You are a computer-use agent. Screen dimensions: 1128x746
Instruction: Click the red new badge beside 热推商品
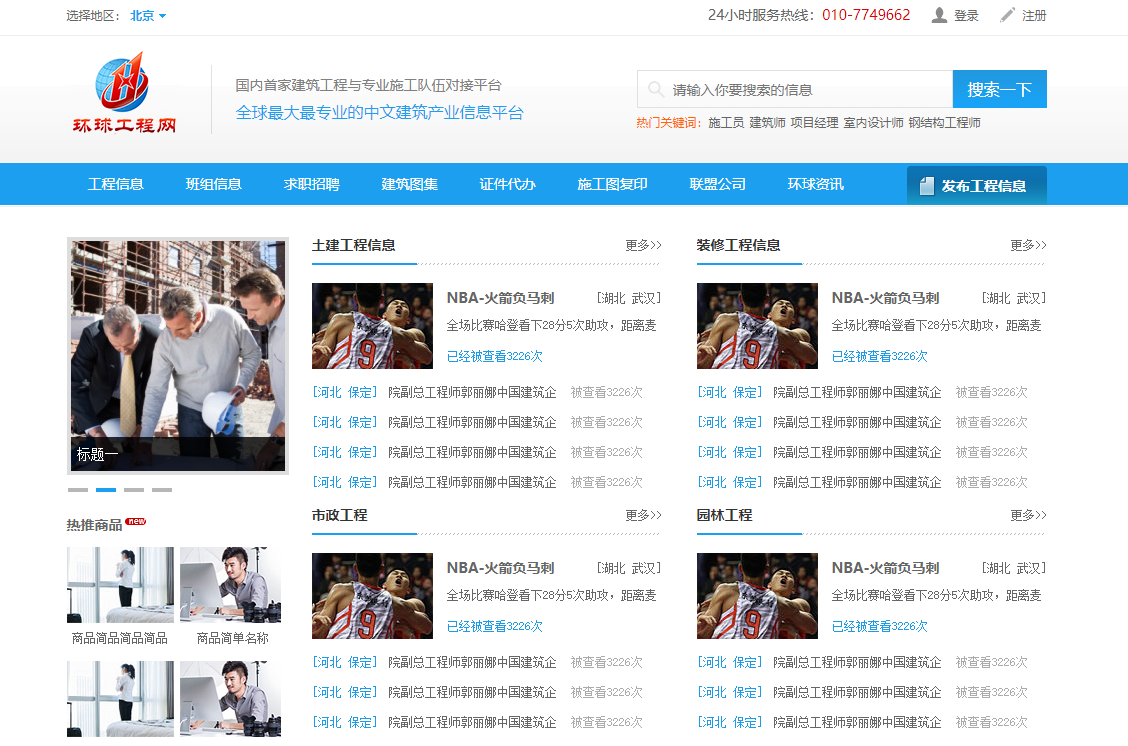(x=136, y=521)
